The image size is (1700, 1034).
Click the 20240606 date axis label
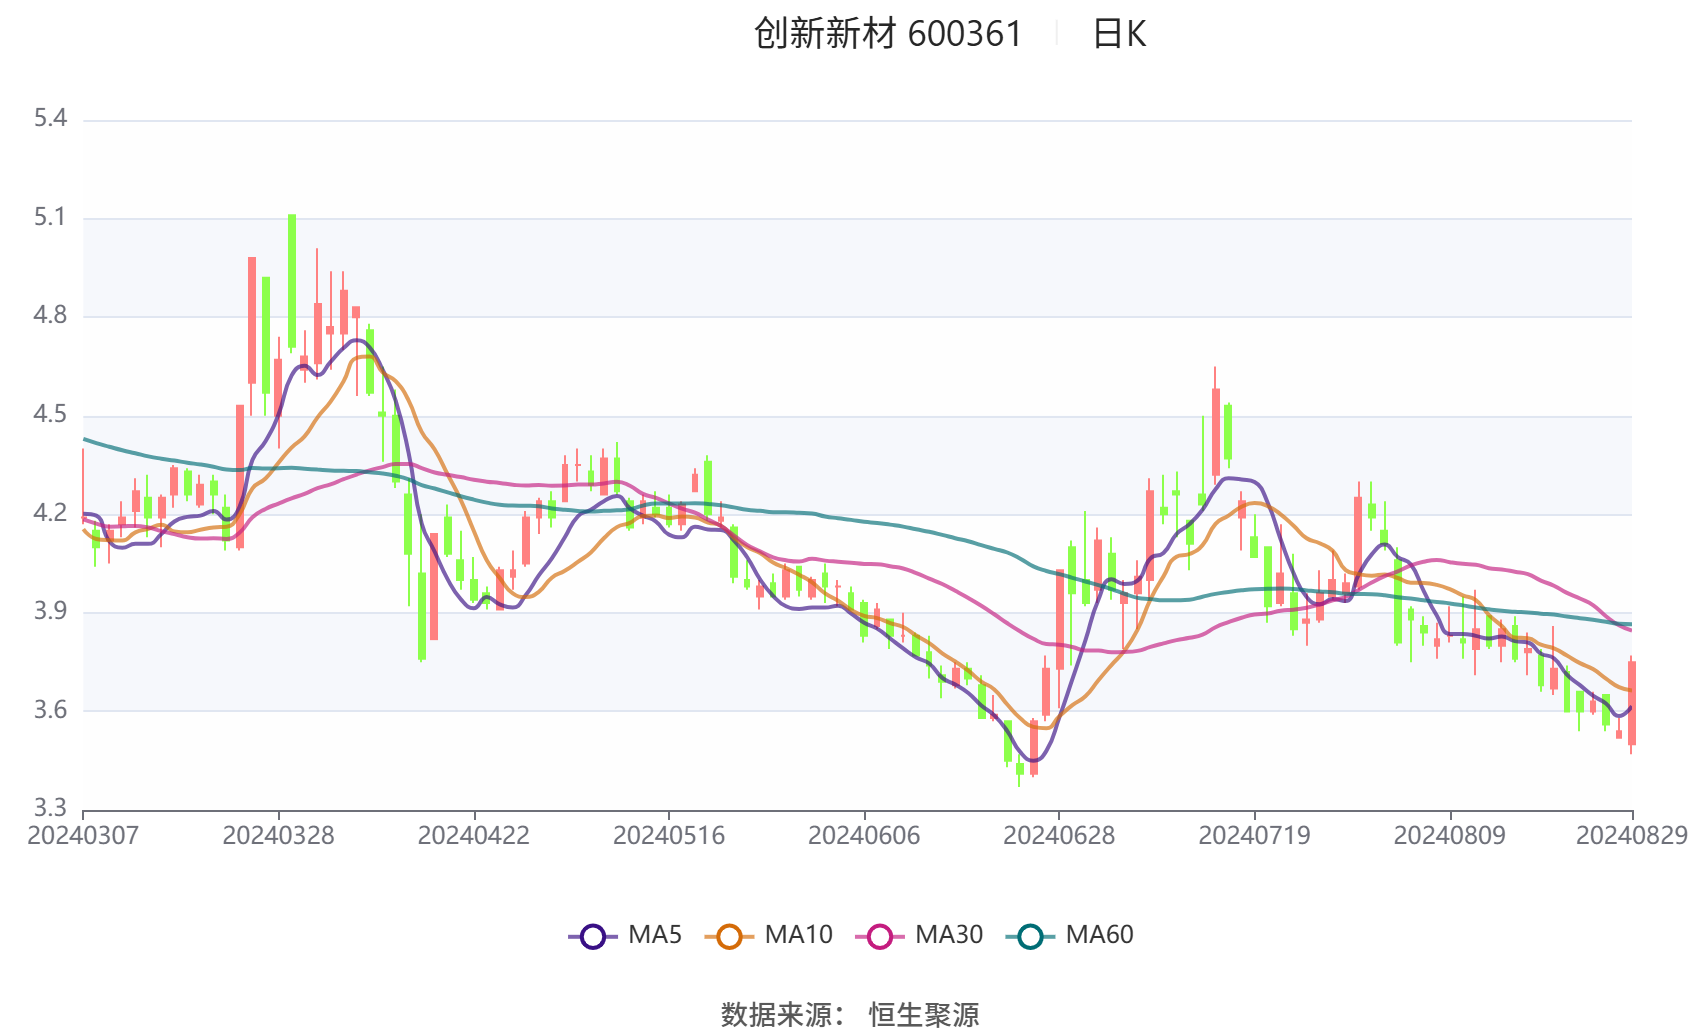pos(864,835)
